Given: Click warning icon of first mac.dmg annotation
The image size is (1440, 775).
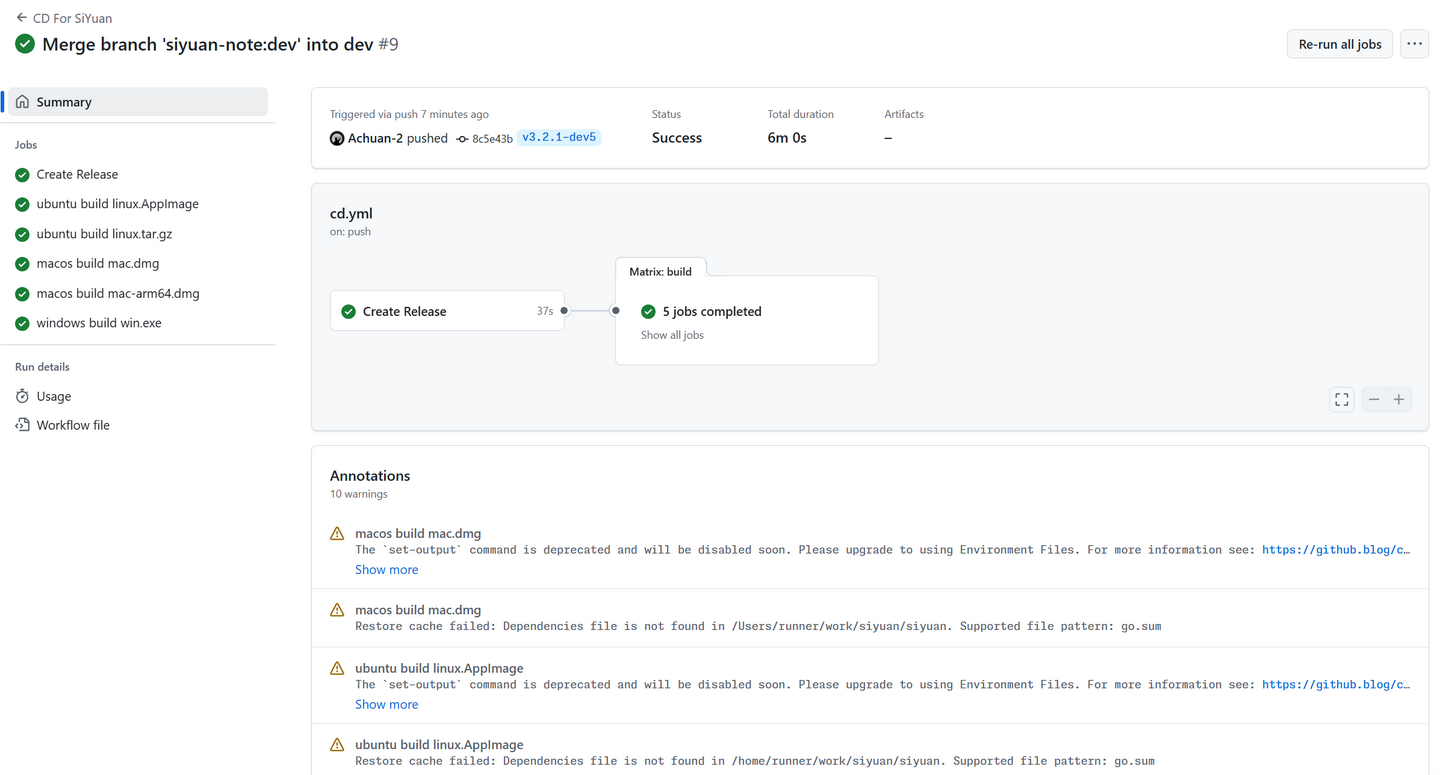Looking at the screenshot, I should tap(337, 533).
